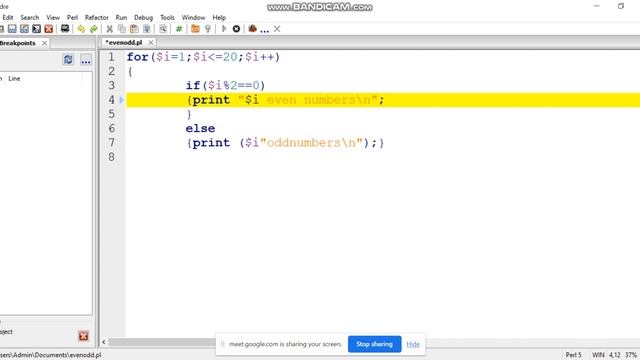Viewport: 640px width, 360px height.
Task: Switch to the evenodd.pl tab
Action: click(124, 42)
